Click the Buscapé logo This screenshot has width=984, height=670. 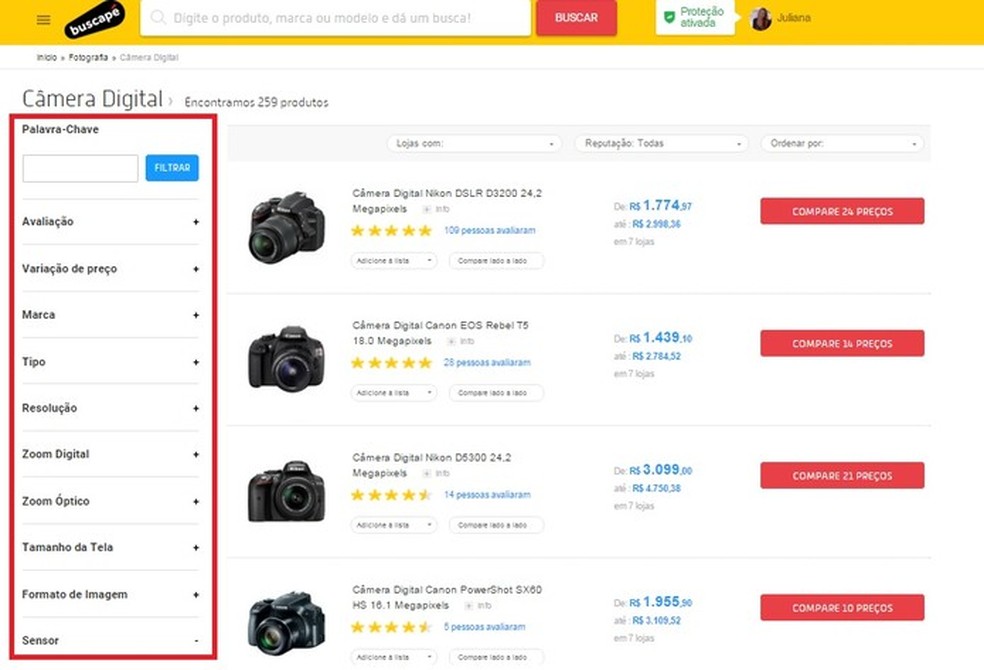pyautogui.click(x=94, y=19)
